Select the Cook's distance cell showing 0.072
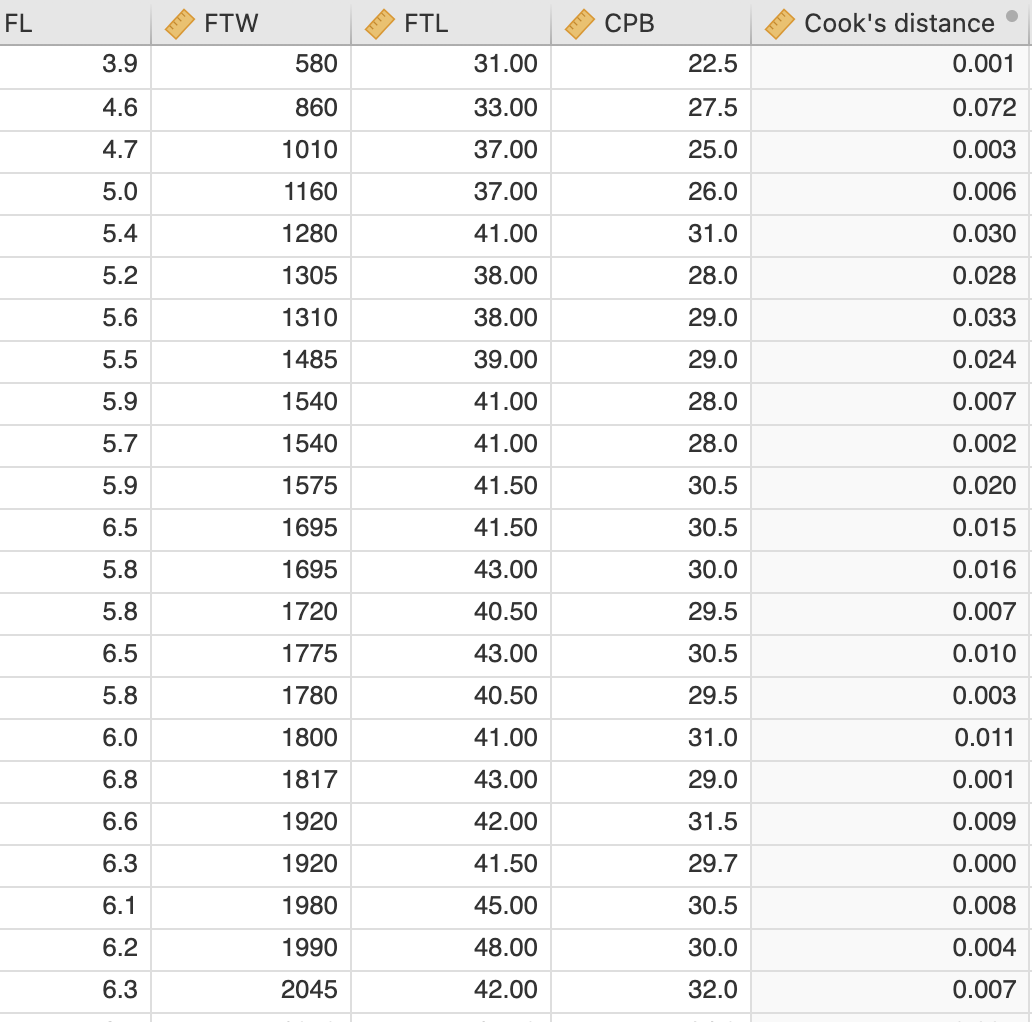The height and width of the screenshot is (1022, 1032). click(891, 108)
